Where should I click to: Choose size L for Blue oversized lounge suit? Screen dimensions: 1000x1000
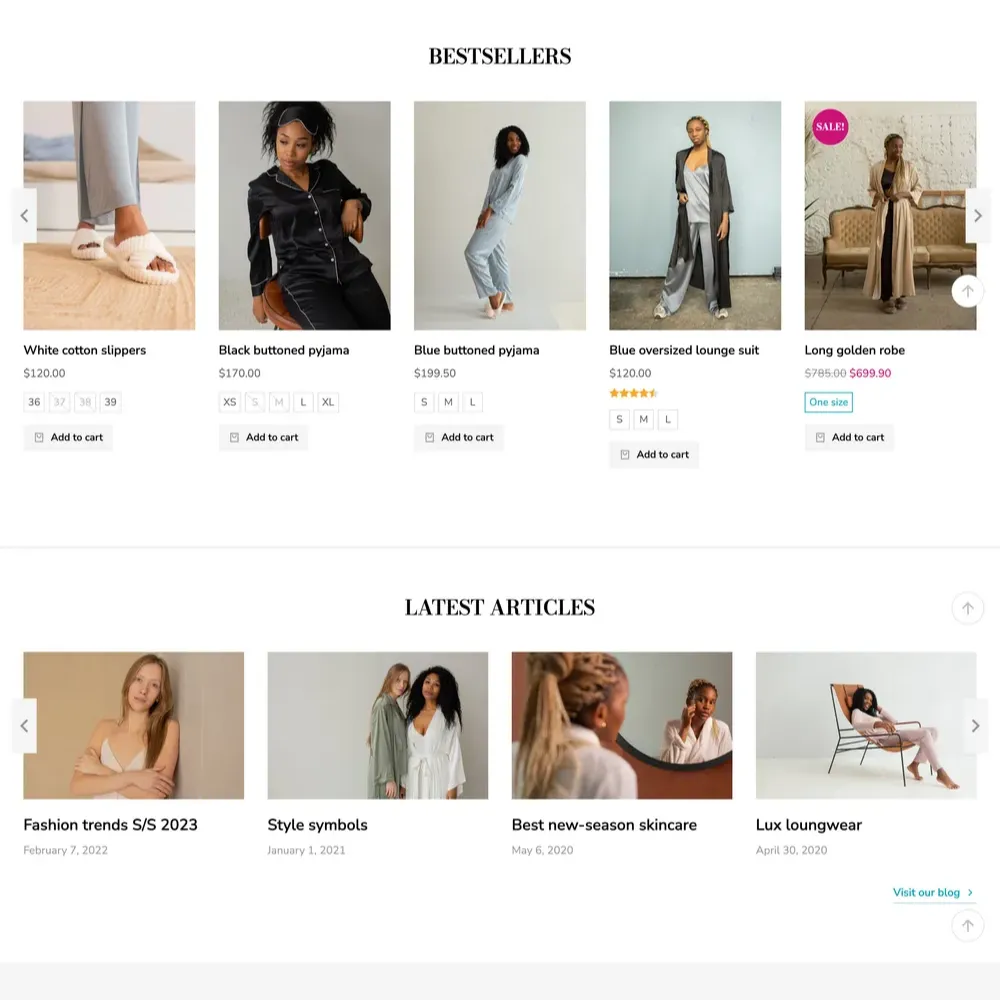pos(668,419)
